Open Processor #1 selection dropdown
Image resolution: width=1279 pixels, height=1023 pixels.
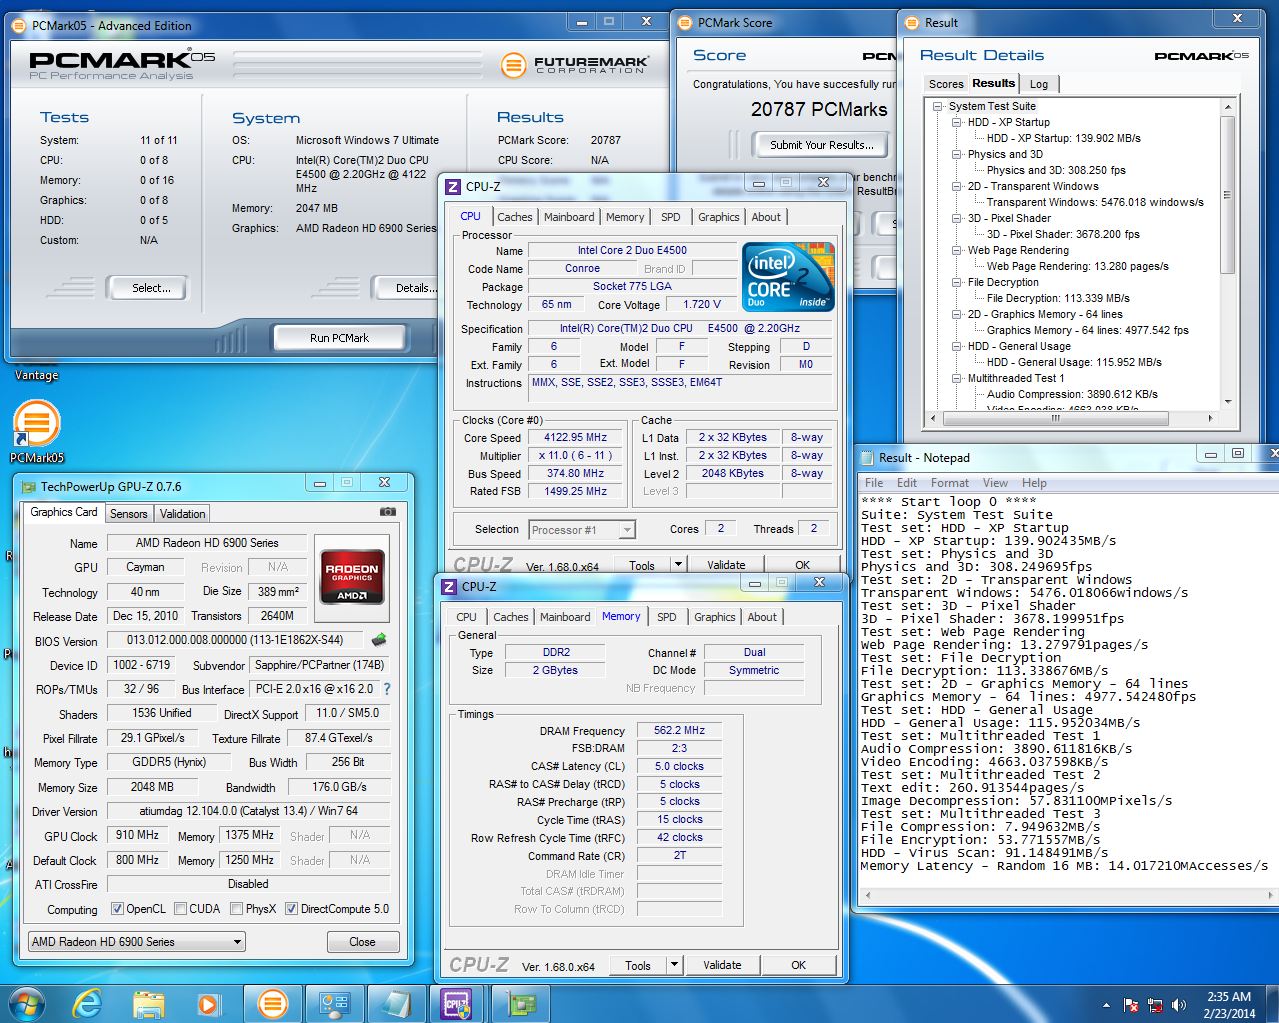pos(582,530)
